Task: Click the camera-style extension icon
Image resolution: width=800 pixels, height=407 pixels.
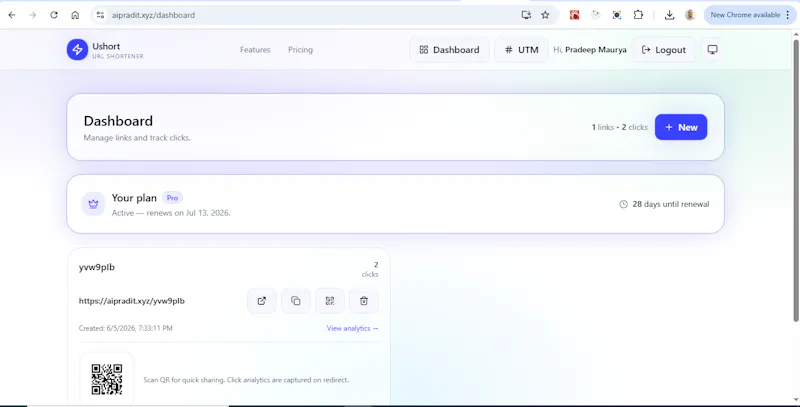Action: coord(617,15)
